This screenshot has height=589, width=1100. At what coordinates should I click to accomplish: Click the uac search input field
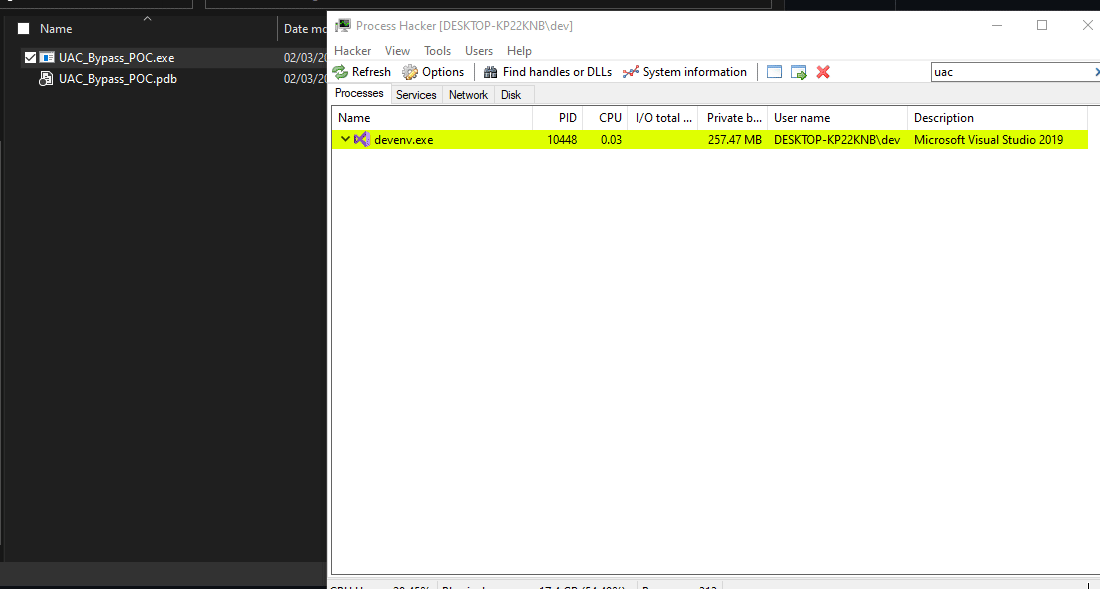(x=1012, y=72)
